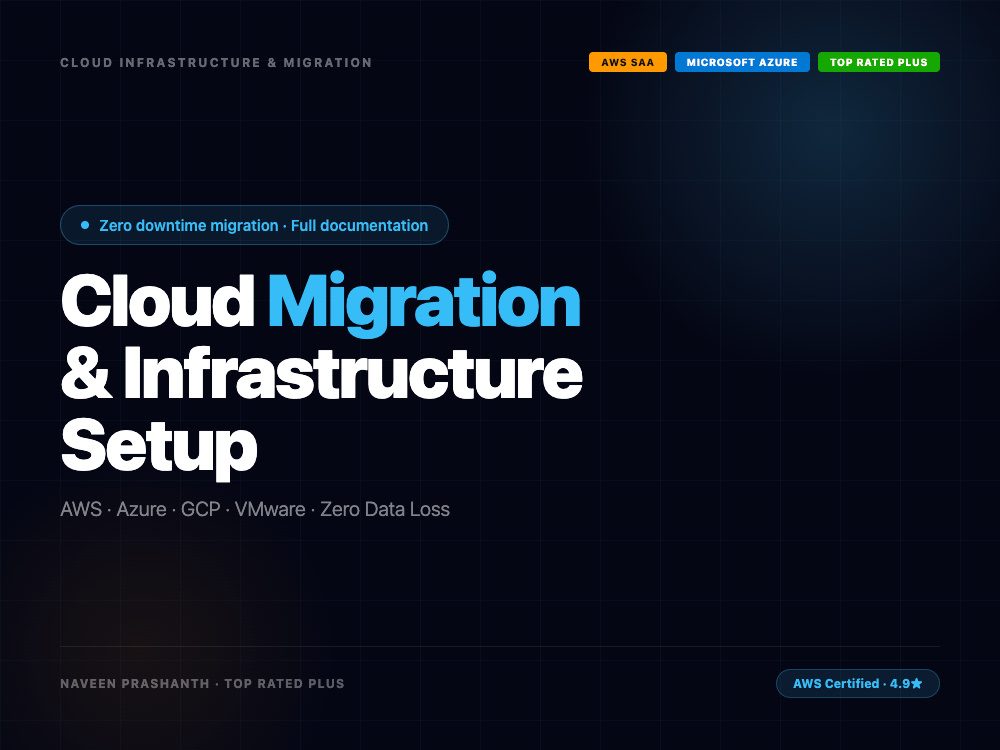
Task: Select the Zero downtime migration pill
Action: (x=254, y=225)
